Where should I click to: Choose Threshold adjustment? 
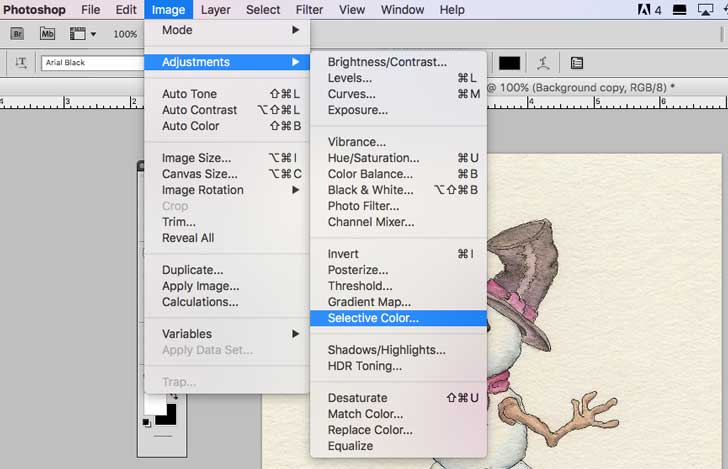398,286
